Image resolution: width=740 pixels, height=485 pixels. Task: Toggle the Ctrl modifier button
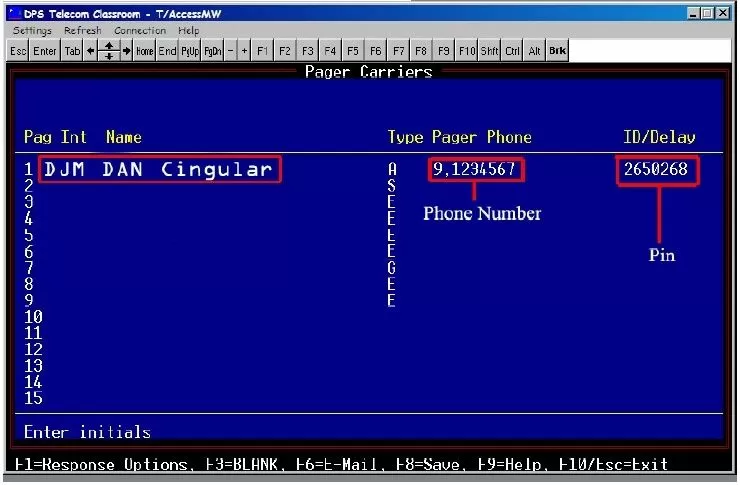click(x=512, y=50)
